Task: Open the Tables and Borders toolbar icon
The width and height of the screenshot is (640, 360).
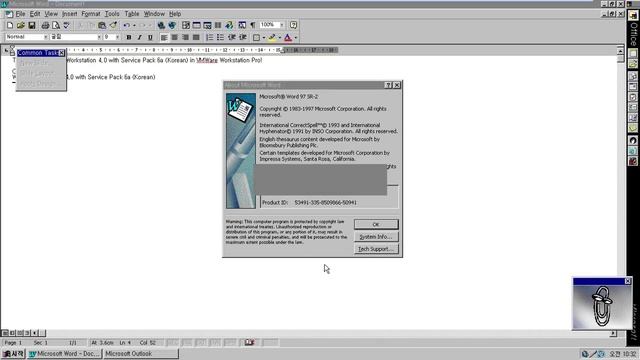Action: [x=186, y=25]
